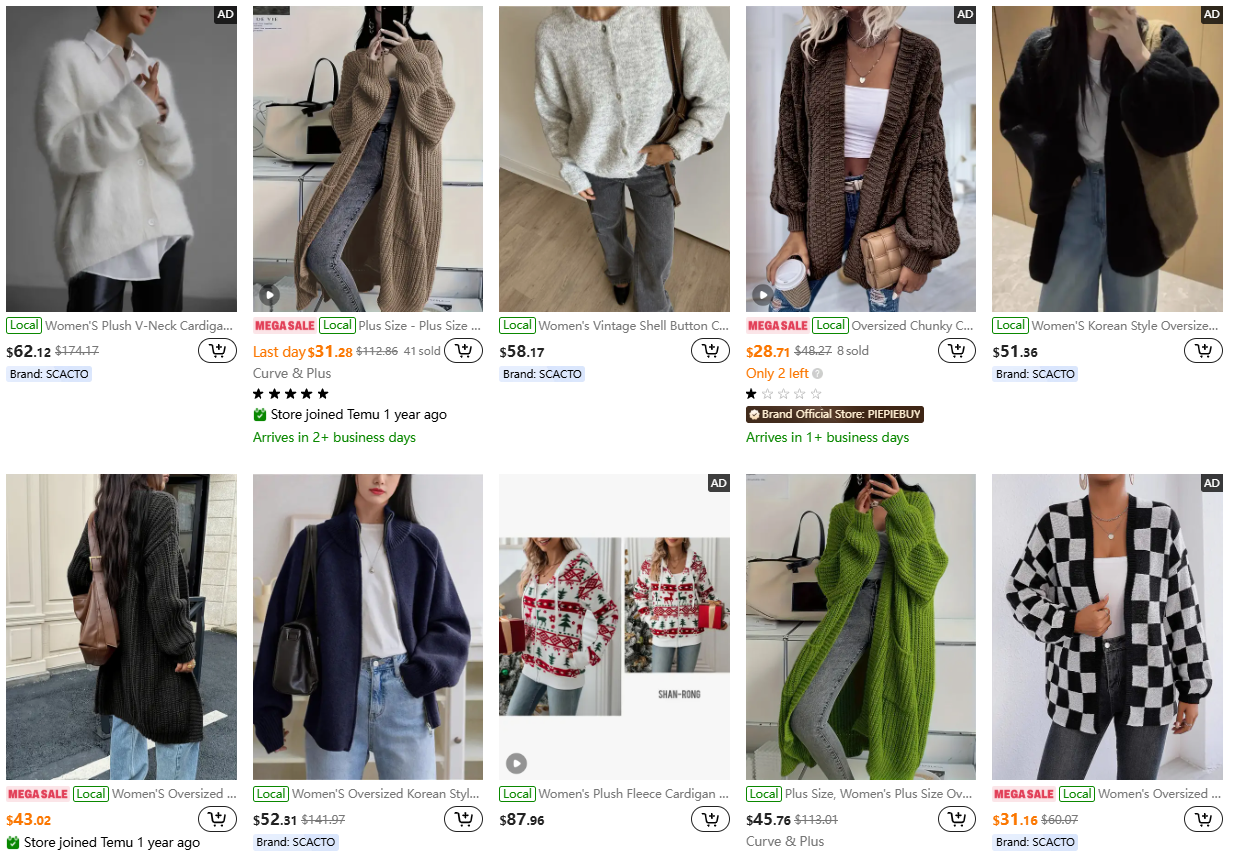Add the $45.76 green cardigan to cart
This screenshot has width=1243, height=853.
[957, 820]
